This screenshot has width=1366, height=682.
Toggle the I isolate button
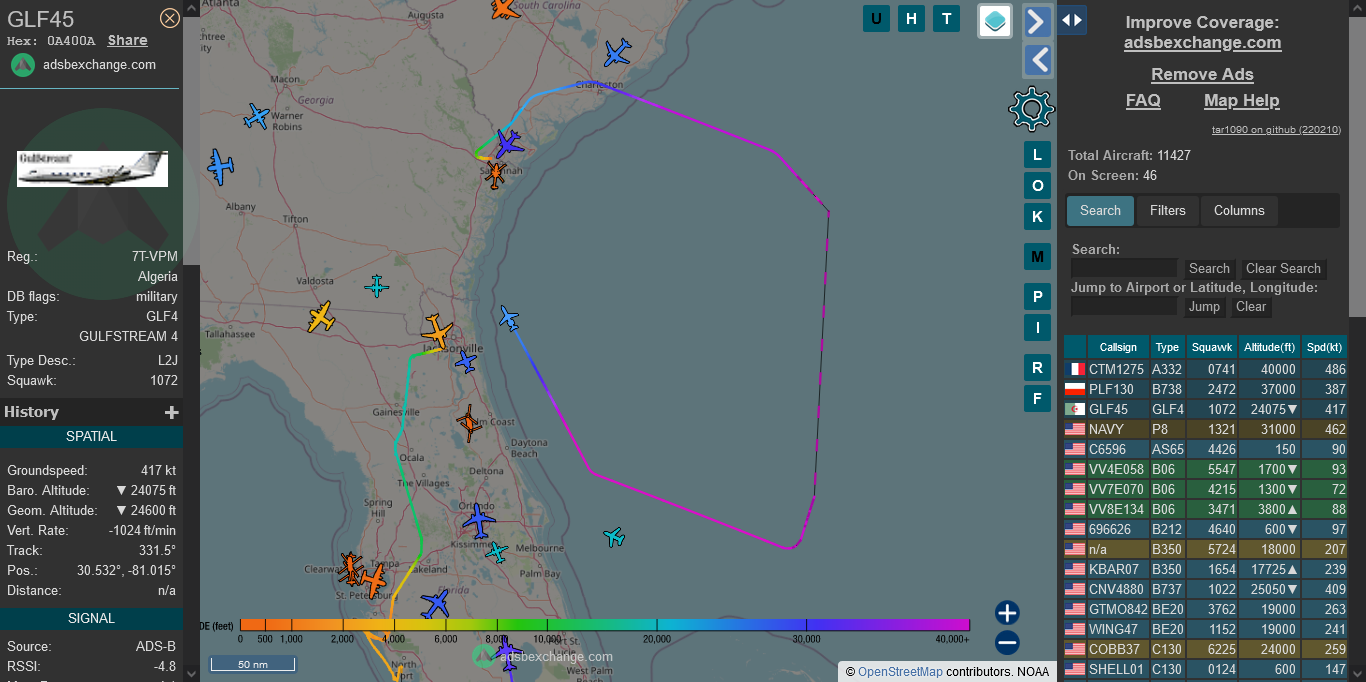pyautogui.click(x=1037, y=328)
